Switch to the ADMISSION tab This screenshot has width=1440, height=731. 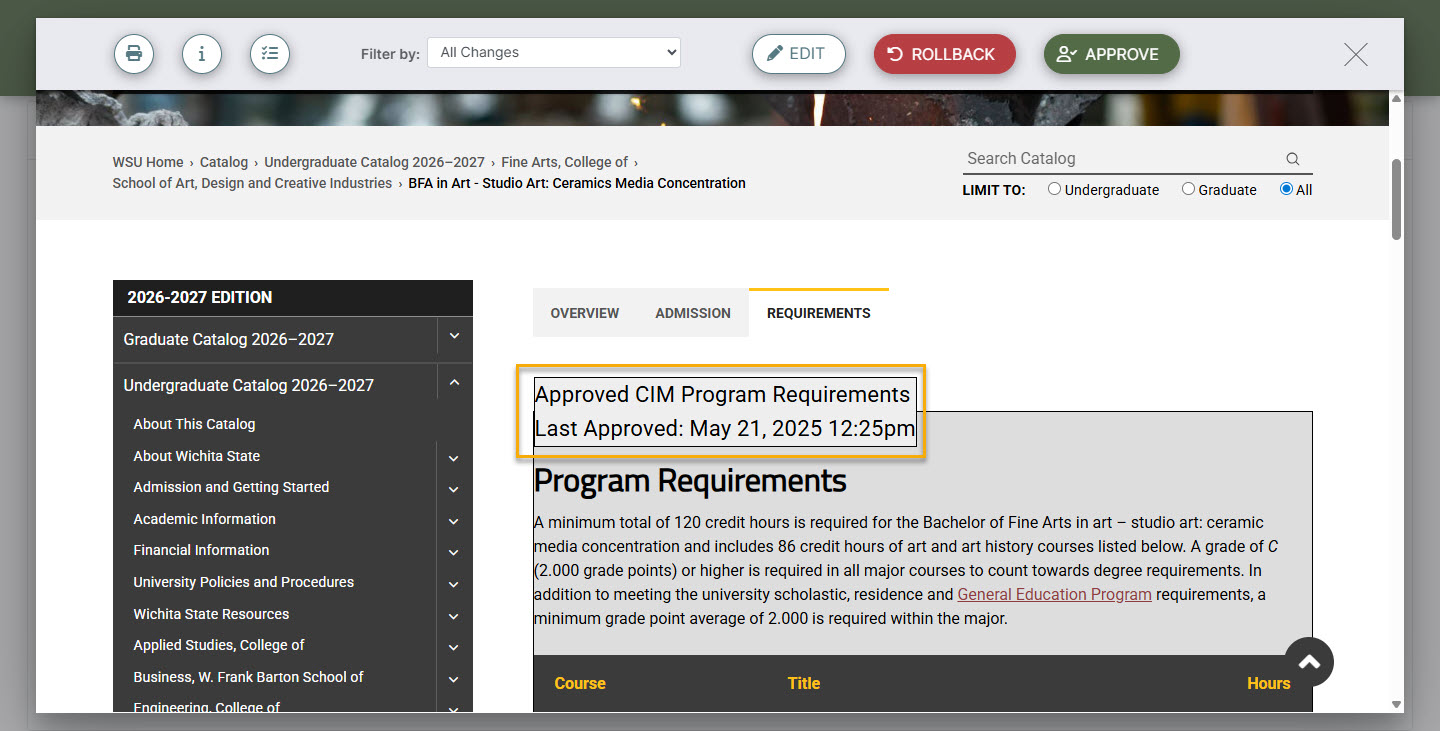pyautogui.click(x=693, y=313)
